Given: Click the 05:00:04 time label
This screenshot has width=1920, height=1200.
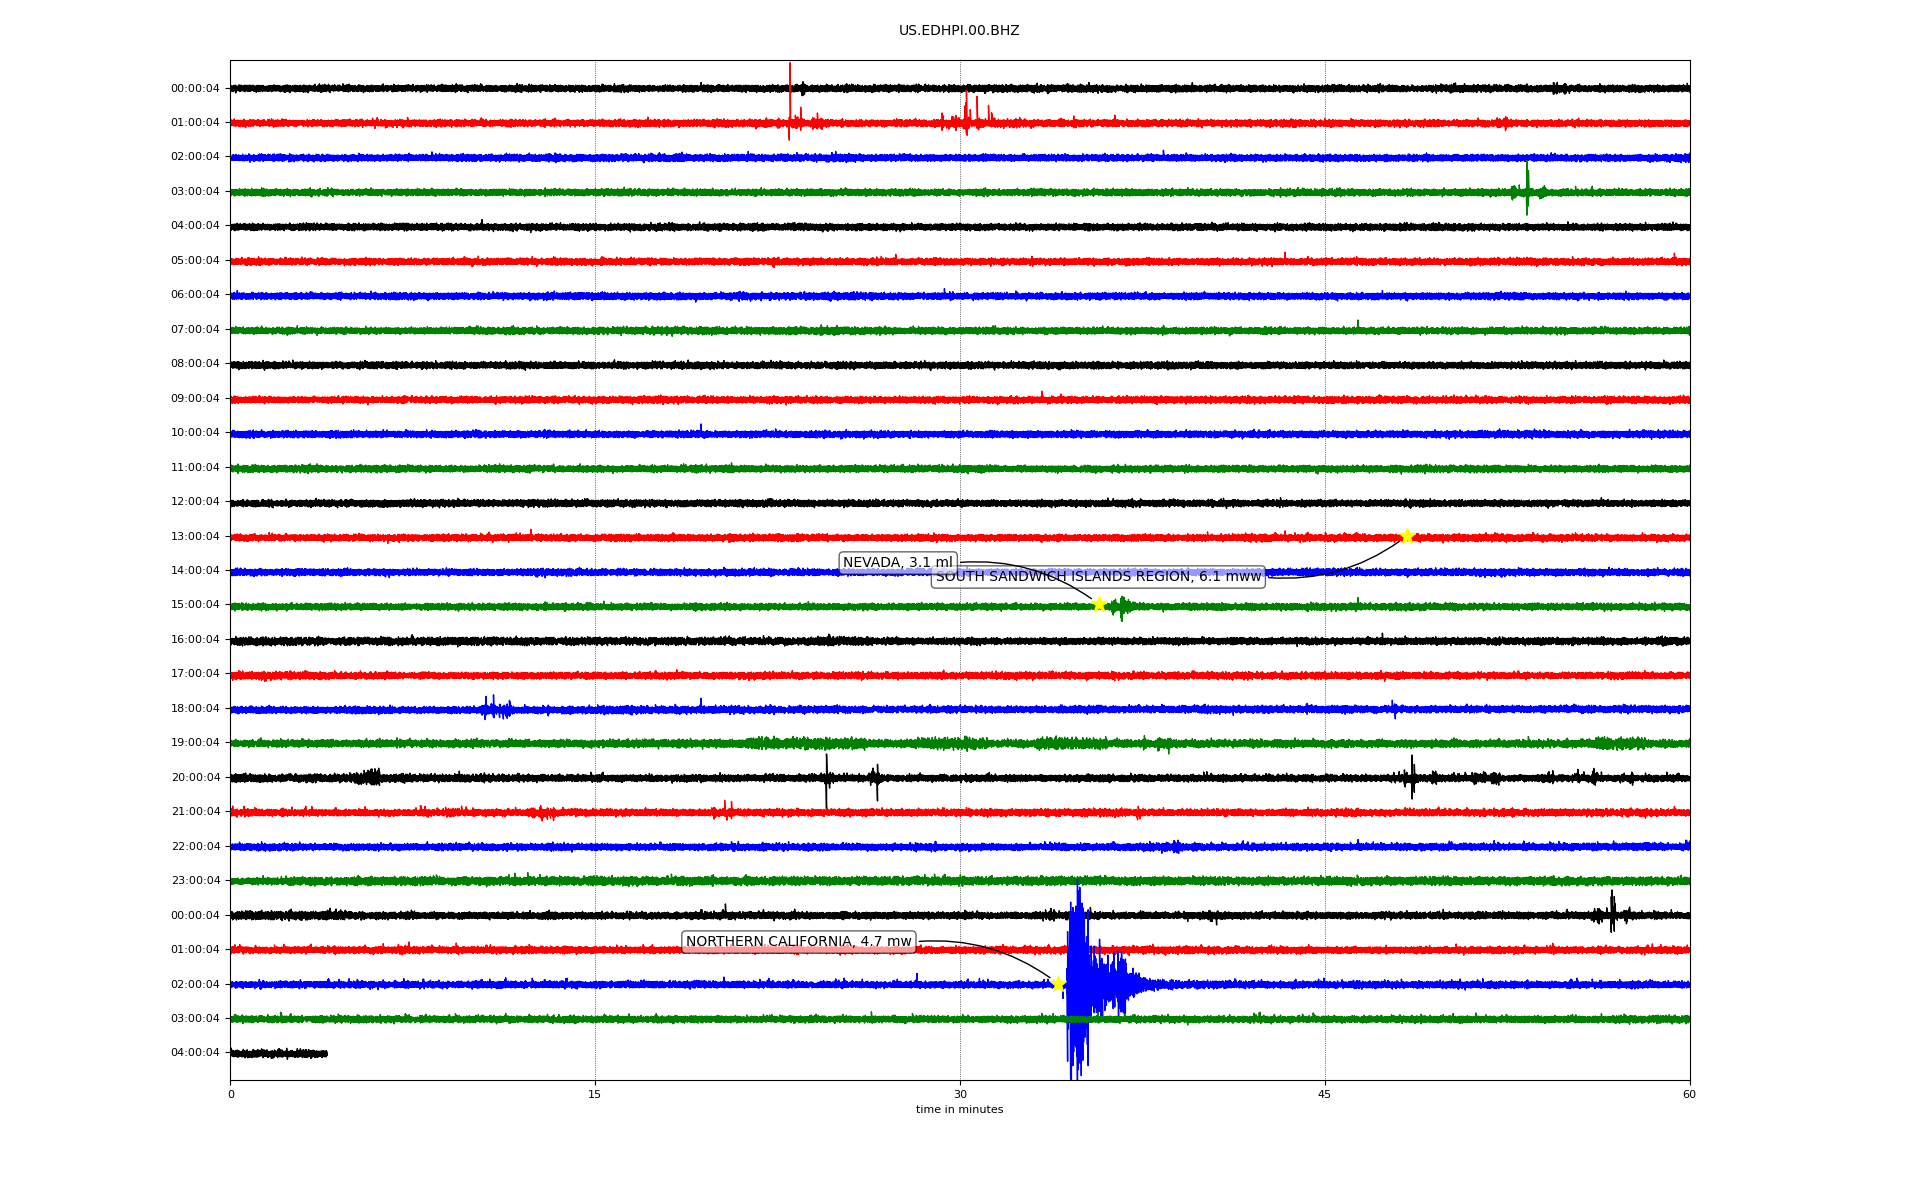Looking at the screenshot, I should click(195, 261).
